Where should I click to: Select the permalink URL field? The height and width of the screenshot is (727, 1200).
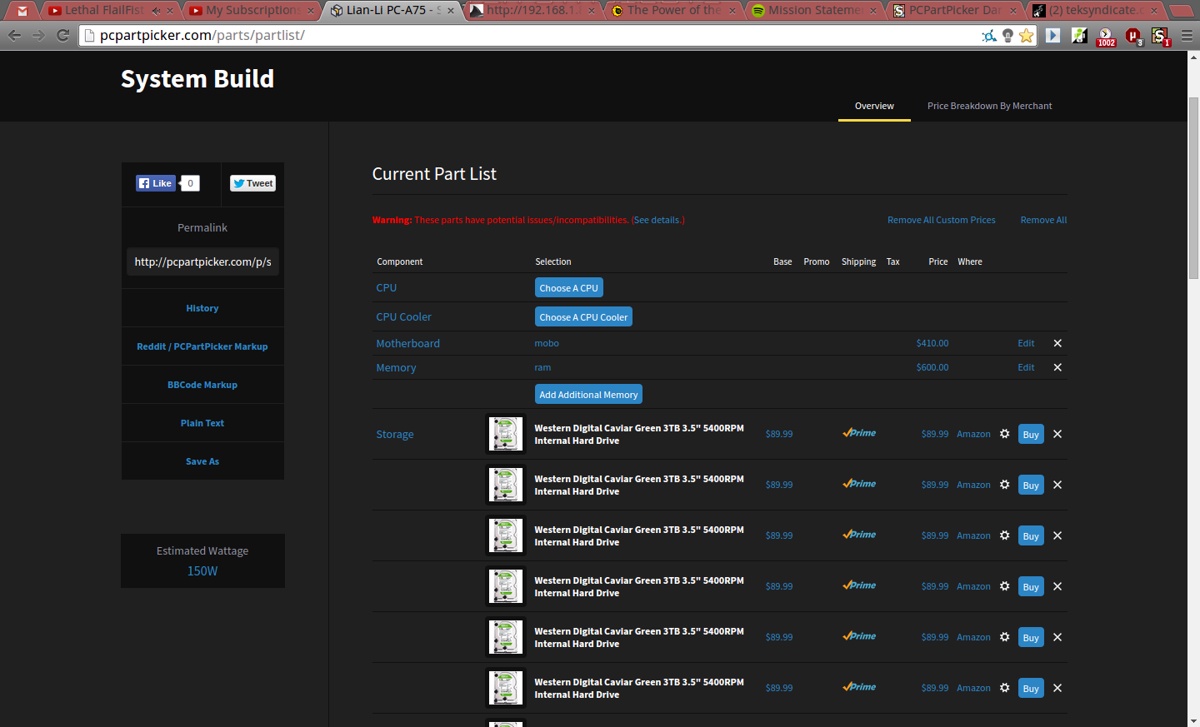pos(202,261)
